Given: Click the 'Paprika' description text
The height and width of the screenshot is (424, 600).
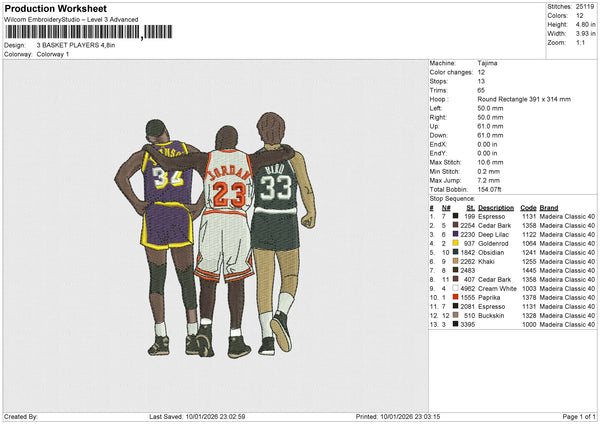Looking at the screenshot, I should [x=489, y=298].
